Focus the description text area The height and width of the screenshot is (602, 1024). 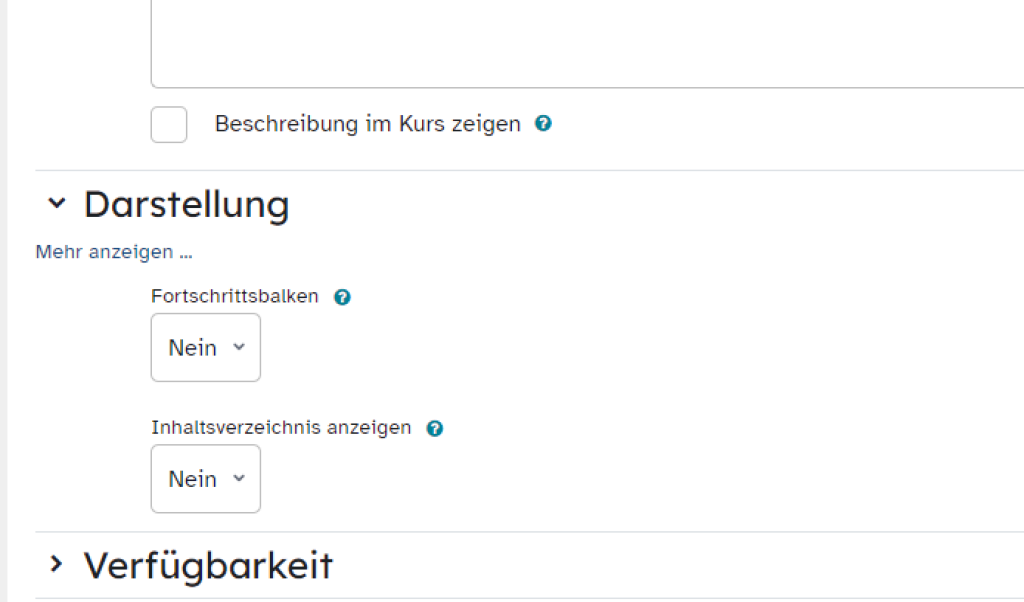(587, 40)
